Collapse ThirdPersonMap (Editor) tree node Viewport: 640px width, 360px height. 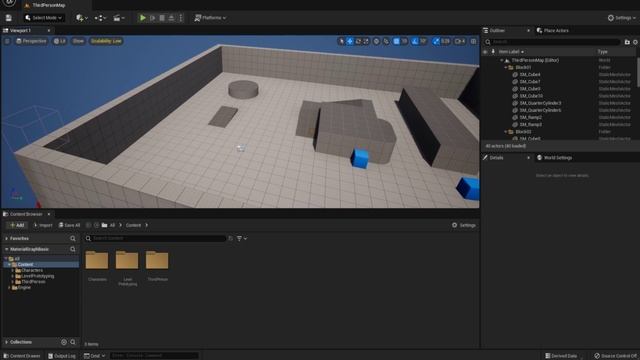502,60
